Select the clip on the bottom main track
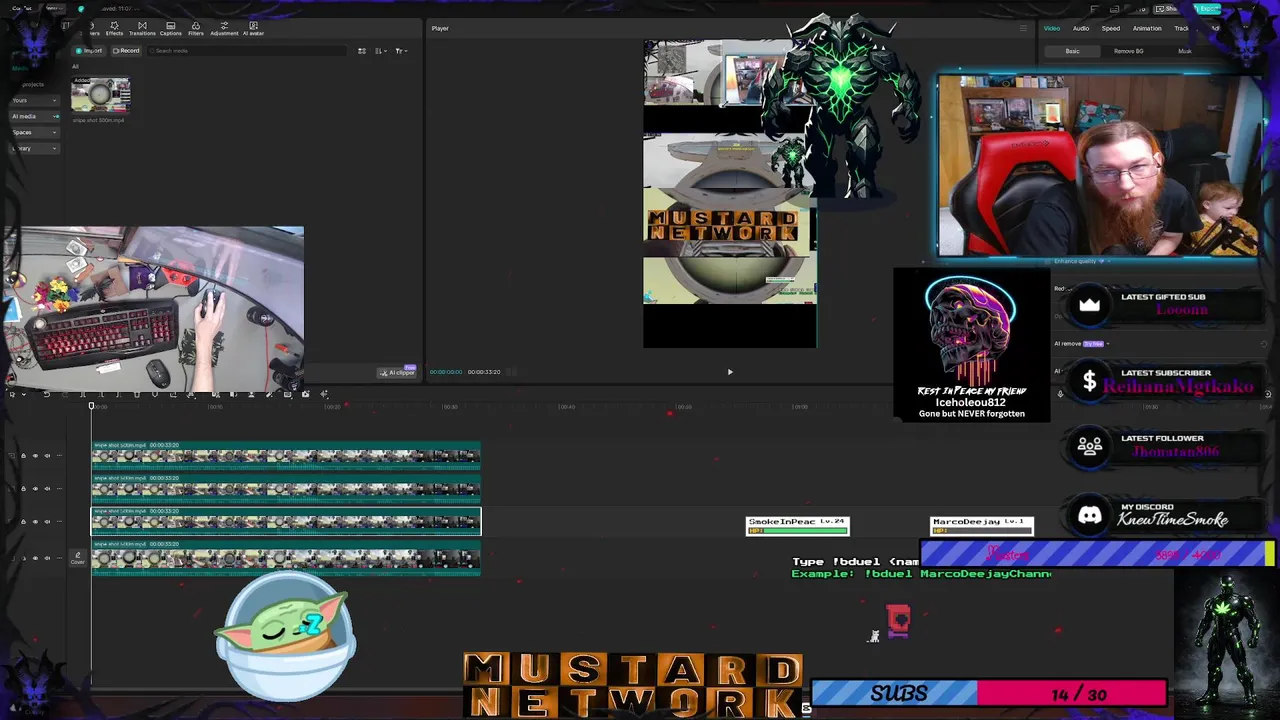The height and width of the screenshot is (720, 1280). point(286,558)
